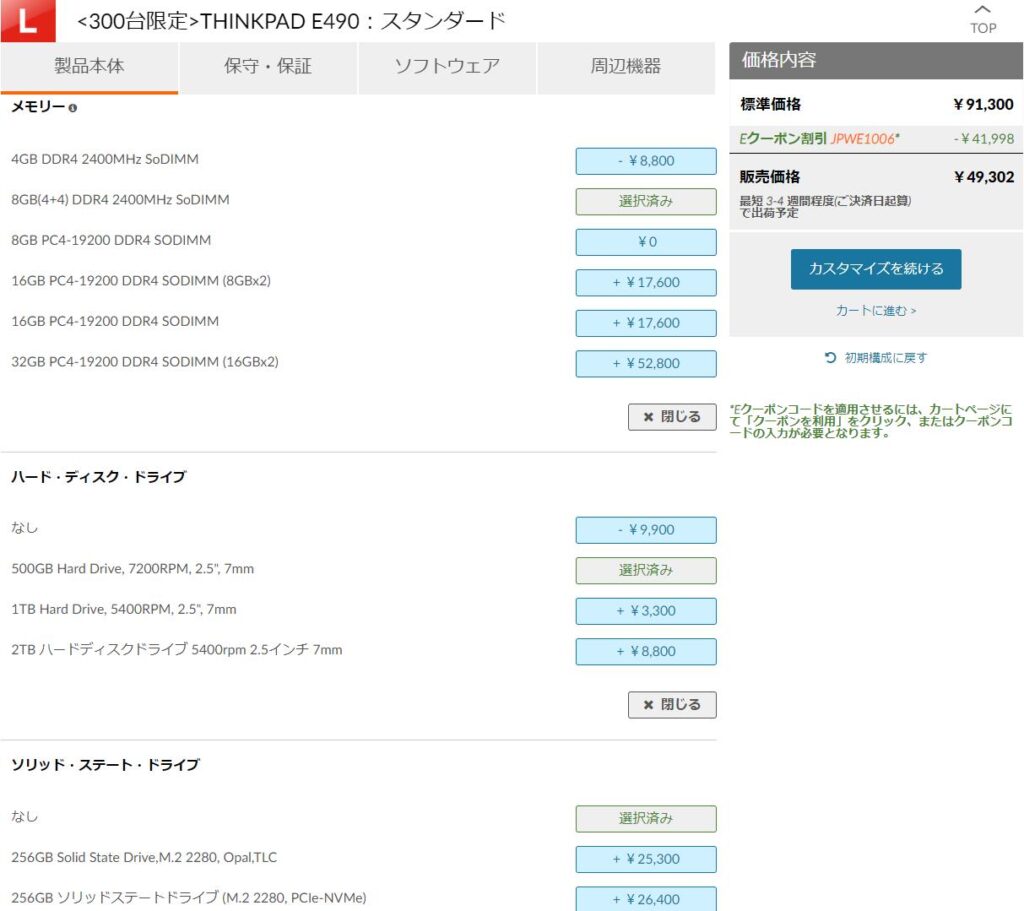Click 選択済み for SSD なし
Viewport: 1024px width, 911px height.
(x=646, y=819)
